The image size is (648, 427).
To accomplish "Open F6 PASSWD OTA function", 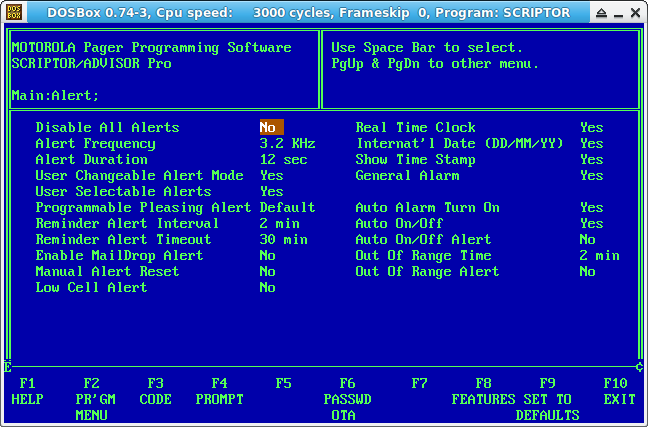I will [x=347, y=399].
